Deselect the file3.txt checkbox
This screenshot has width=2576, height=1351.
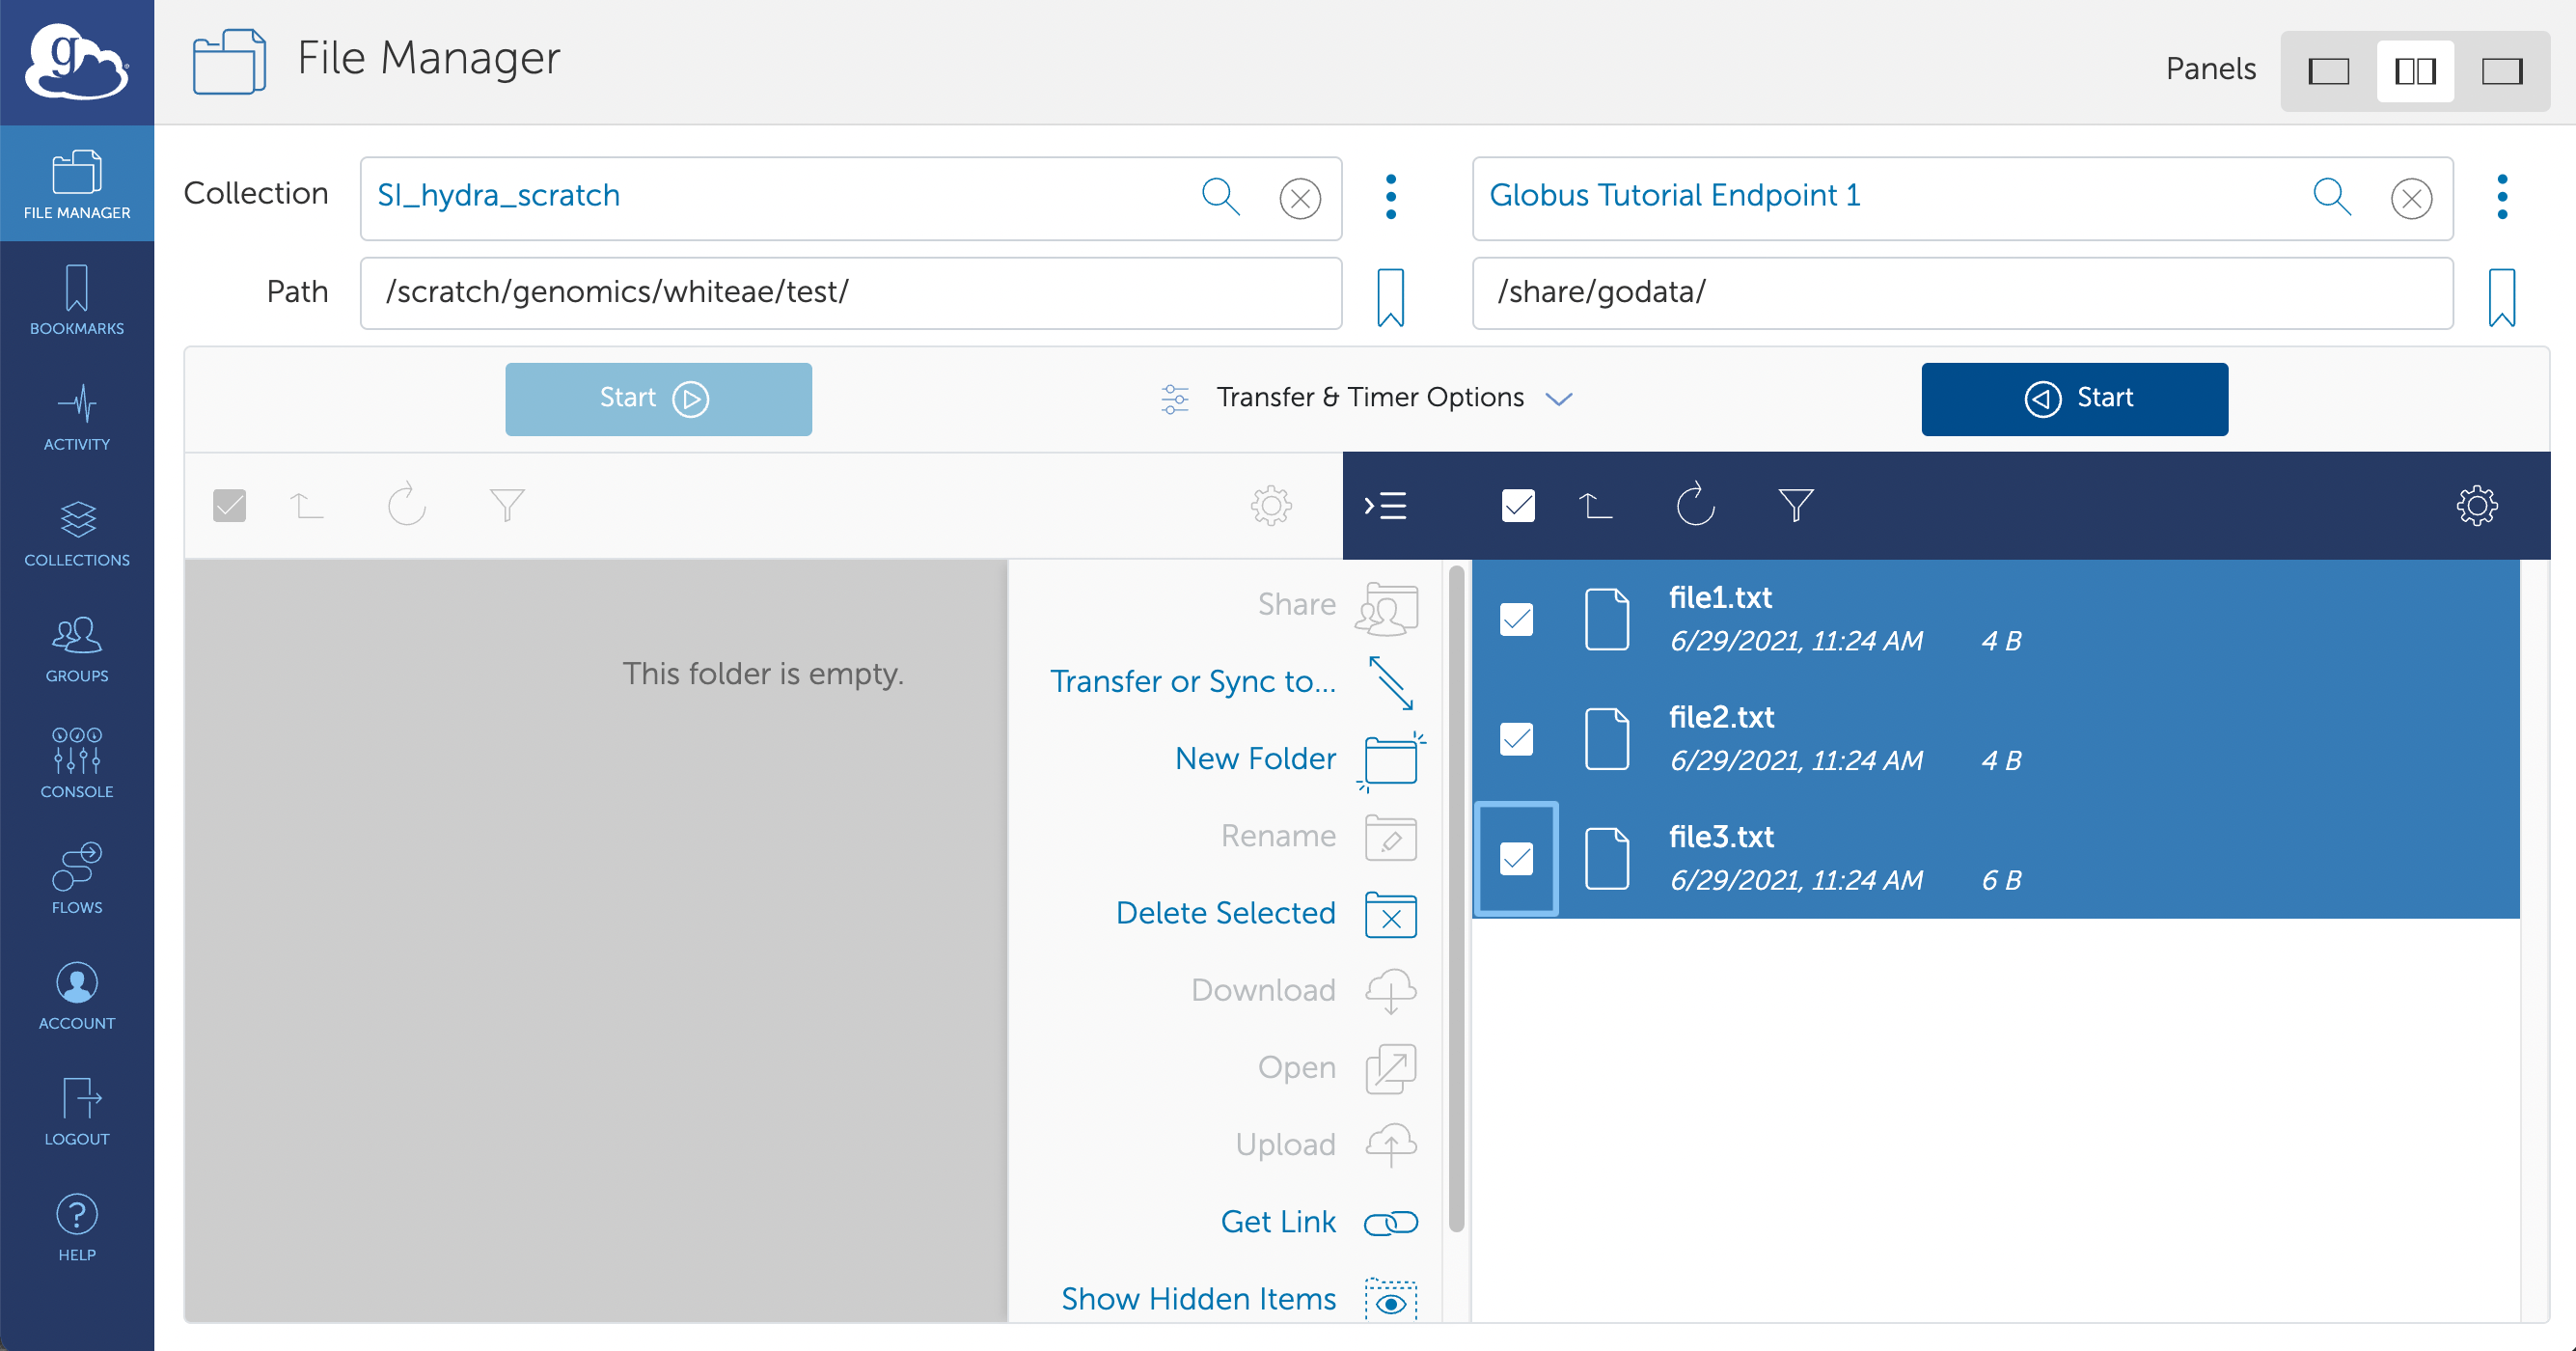pyautogui.click(x=1516, y=858)
